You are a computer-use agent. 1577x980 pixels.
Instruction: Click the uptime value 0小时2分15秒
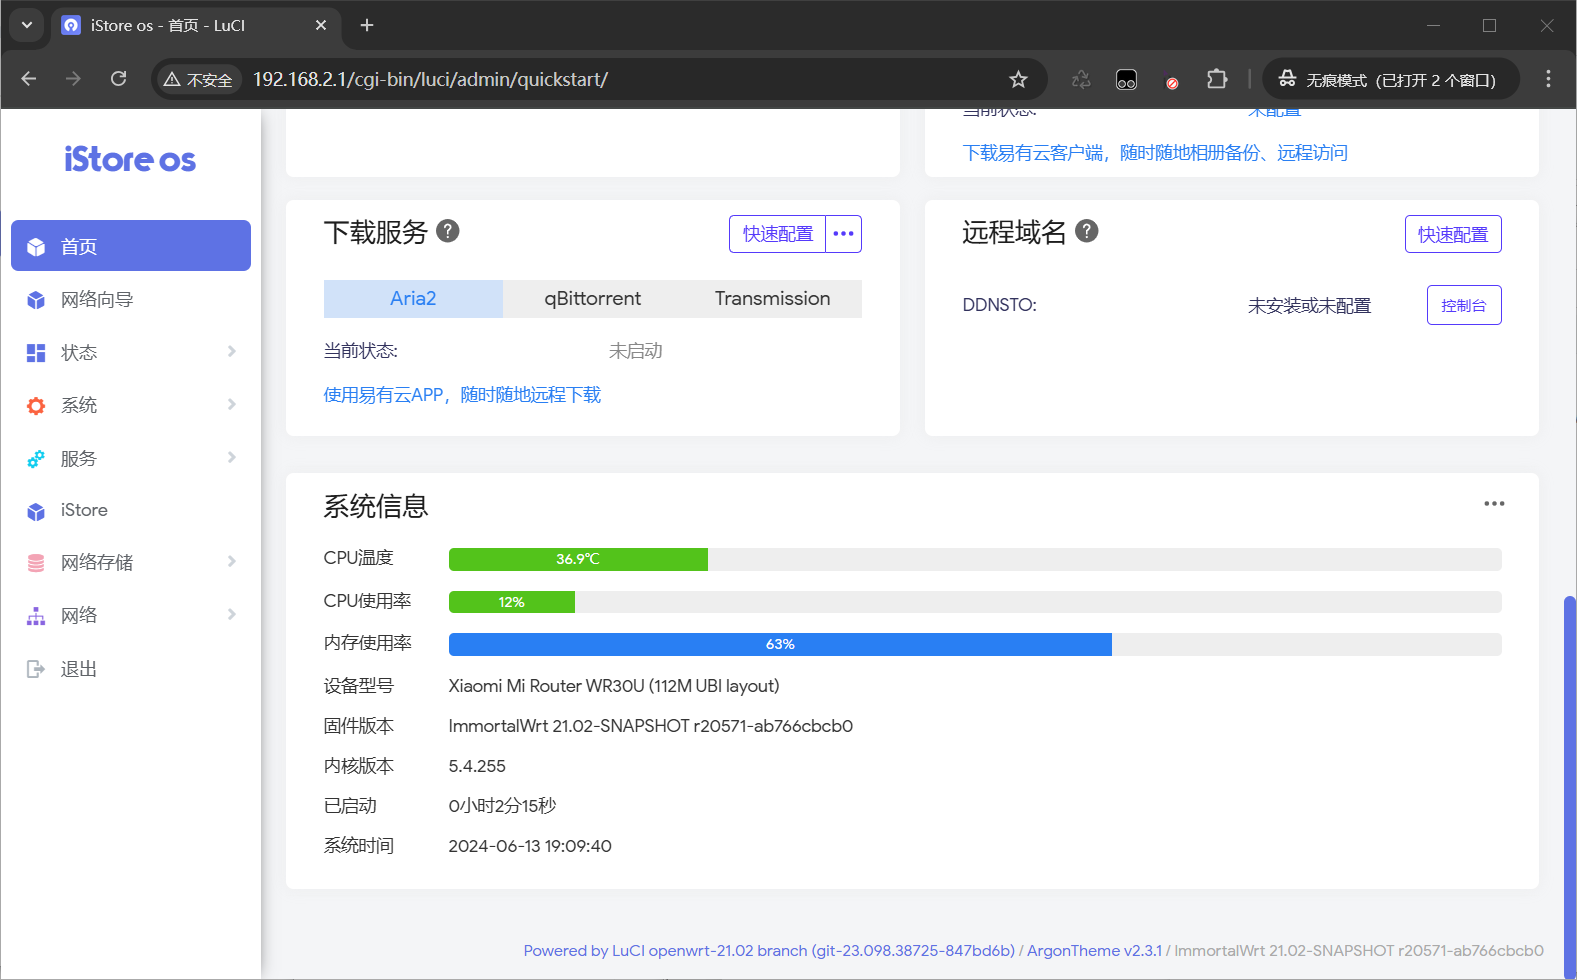502,806
